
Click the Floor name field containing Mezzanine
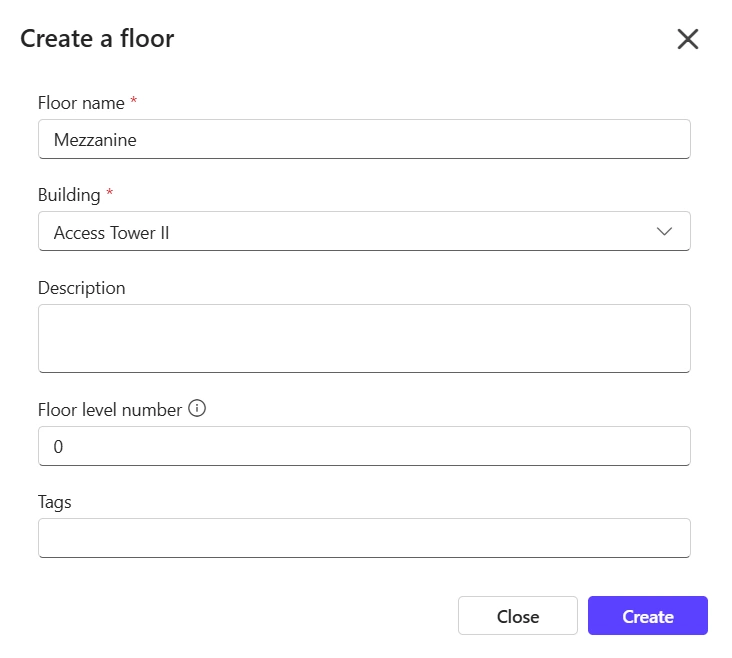click(364, 139)
